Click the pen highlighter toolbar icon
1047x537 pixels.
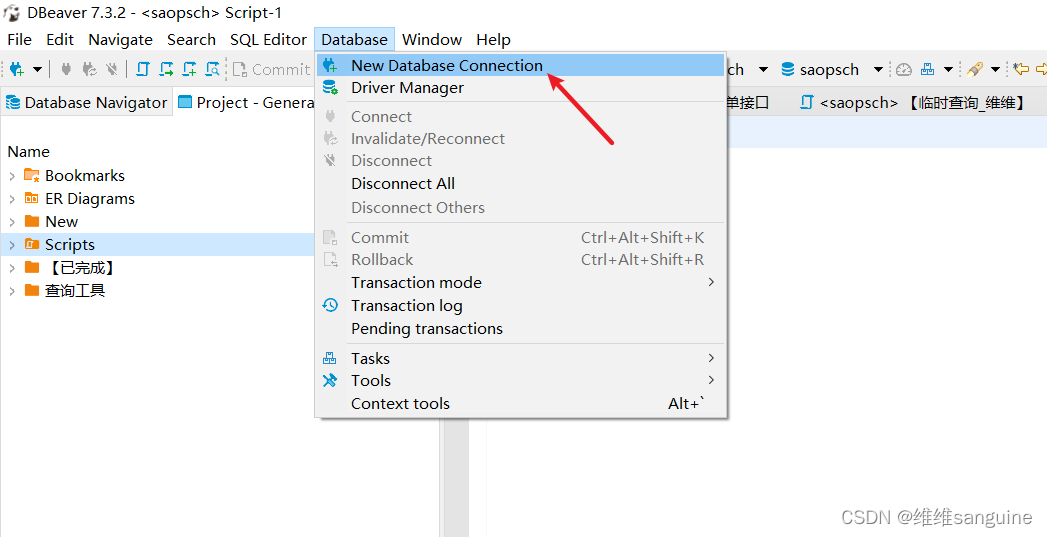click(x=975, y=69)
